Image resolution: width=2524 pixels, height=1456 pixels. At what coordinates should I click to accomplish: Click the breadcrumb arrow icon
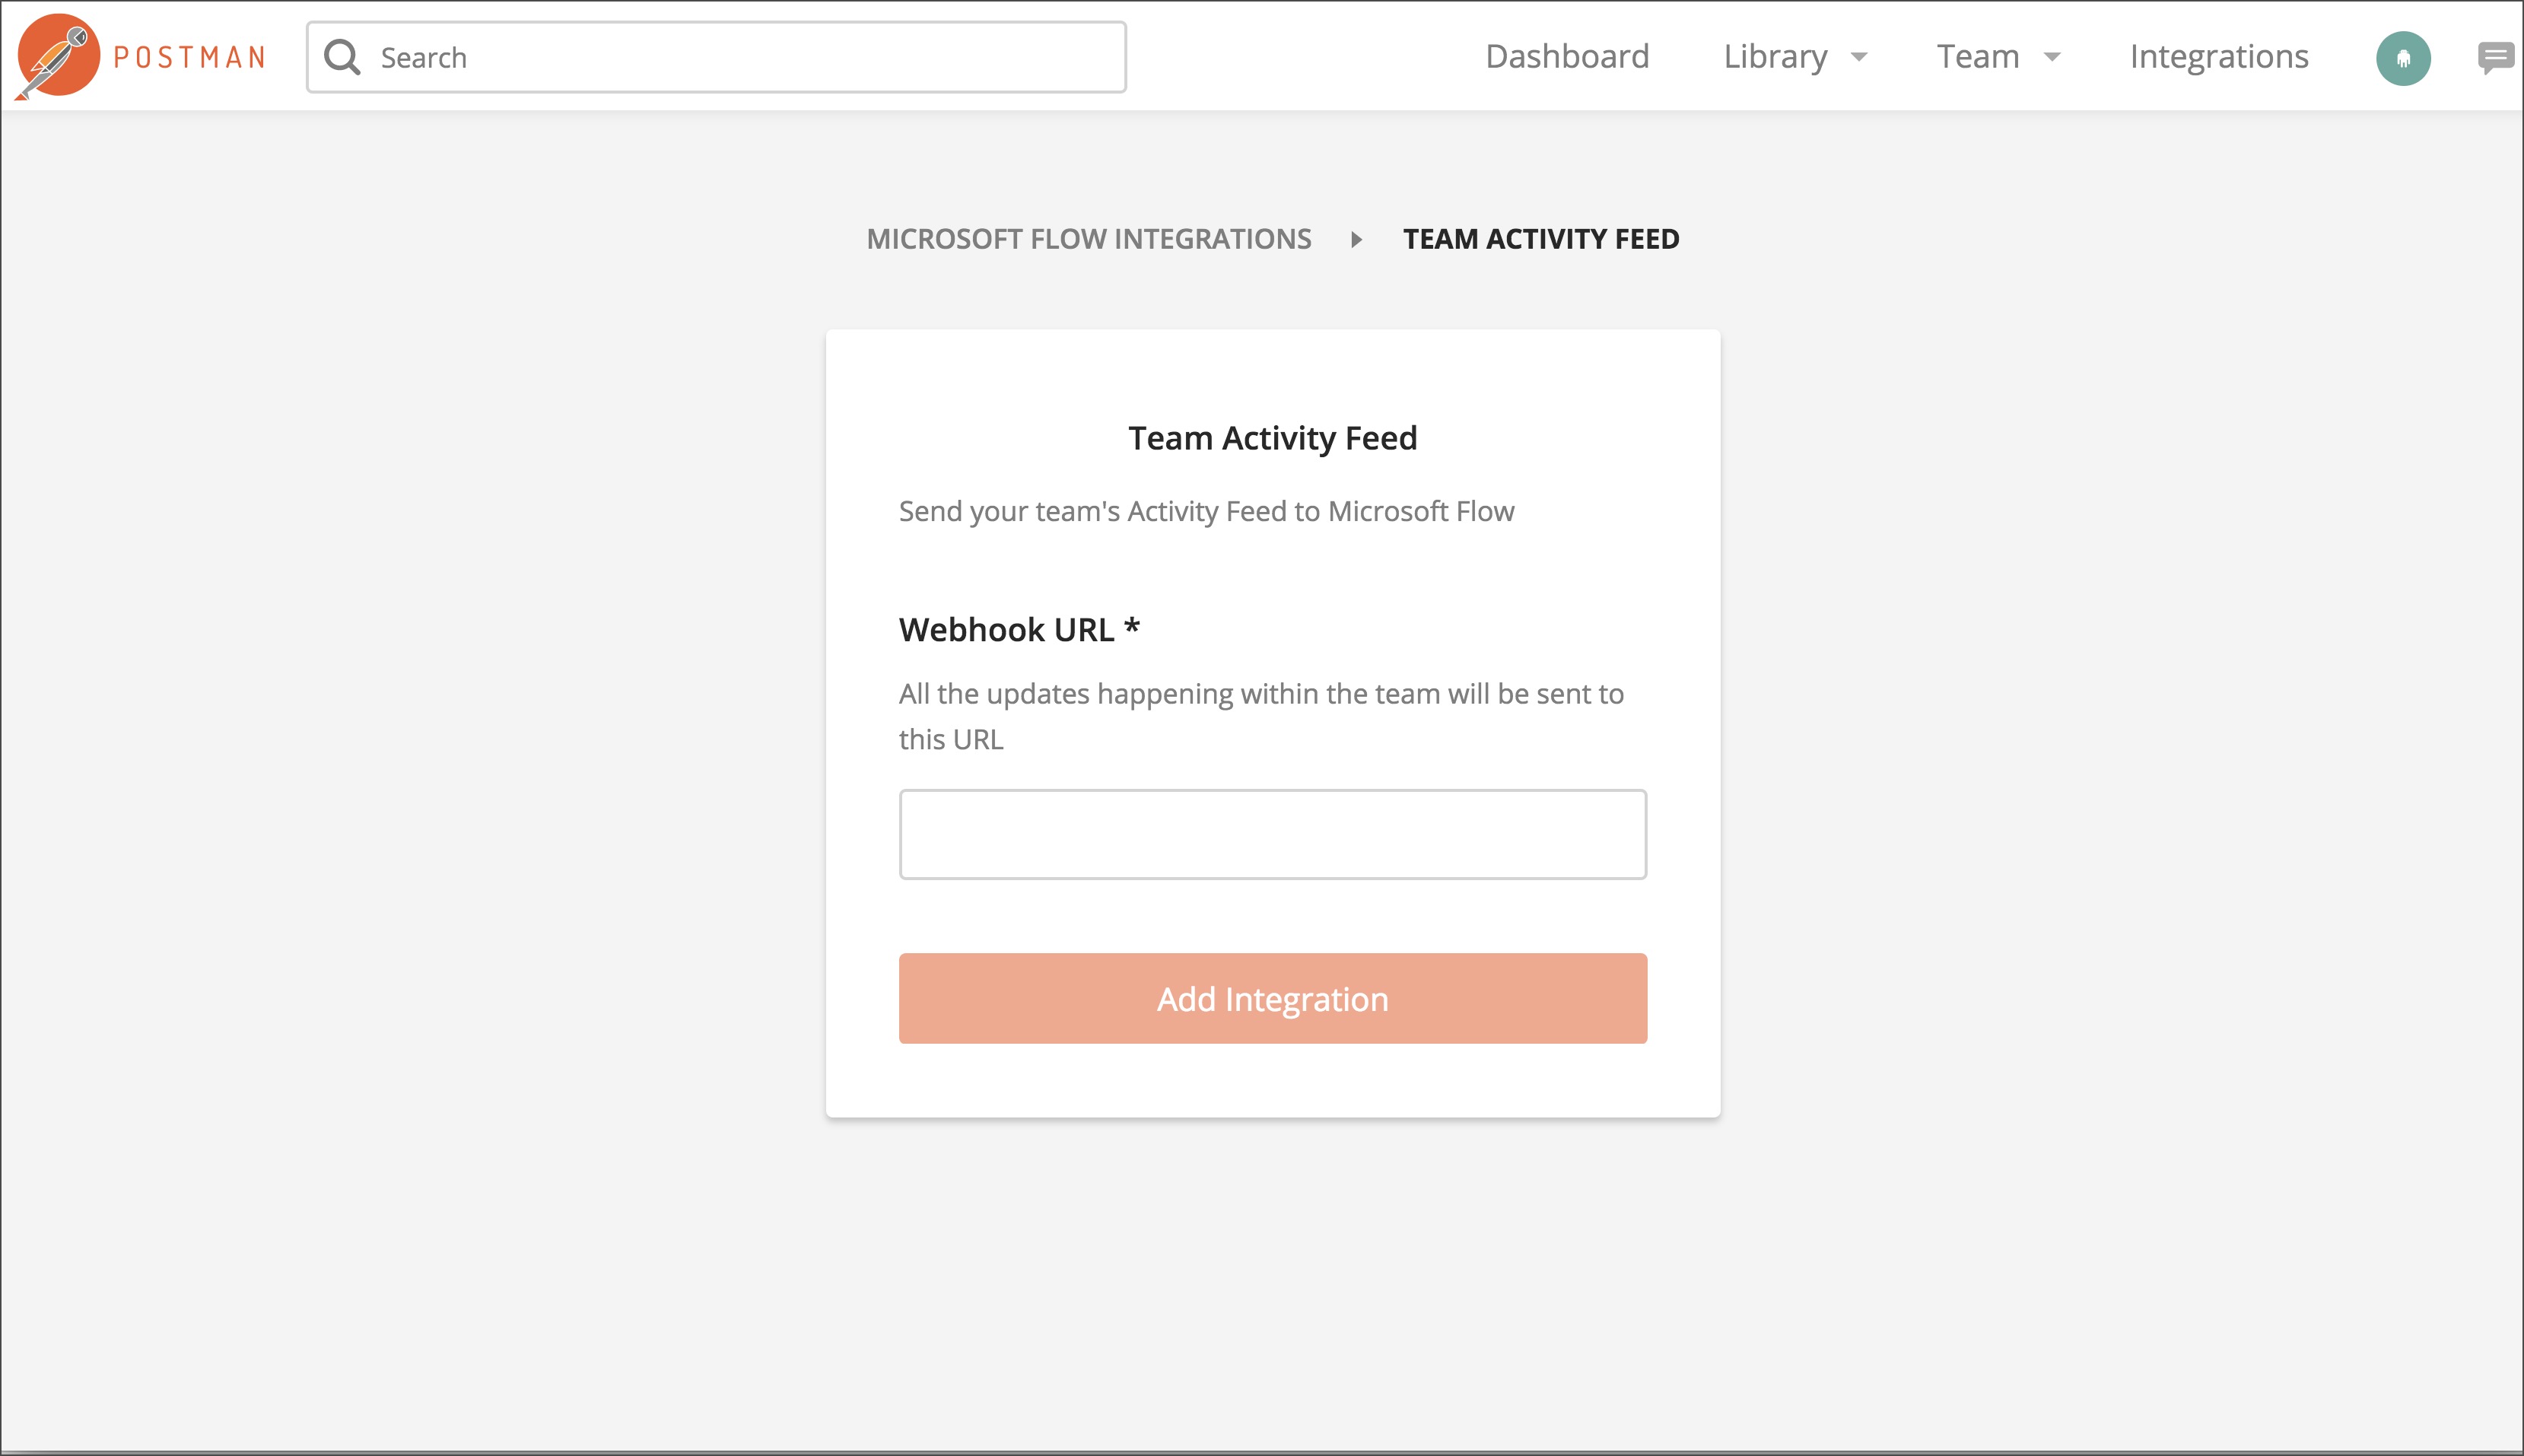pyautogui.click(x=1357, y=239)
